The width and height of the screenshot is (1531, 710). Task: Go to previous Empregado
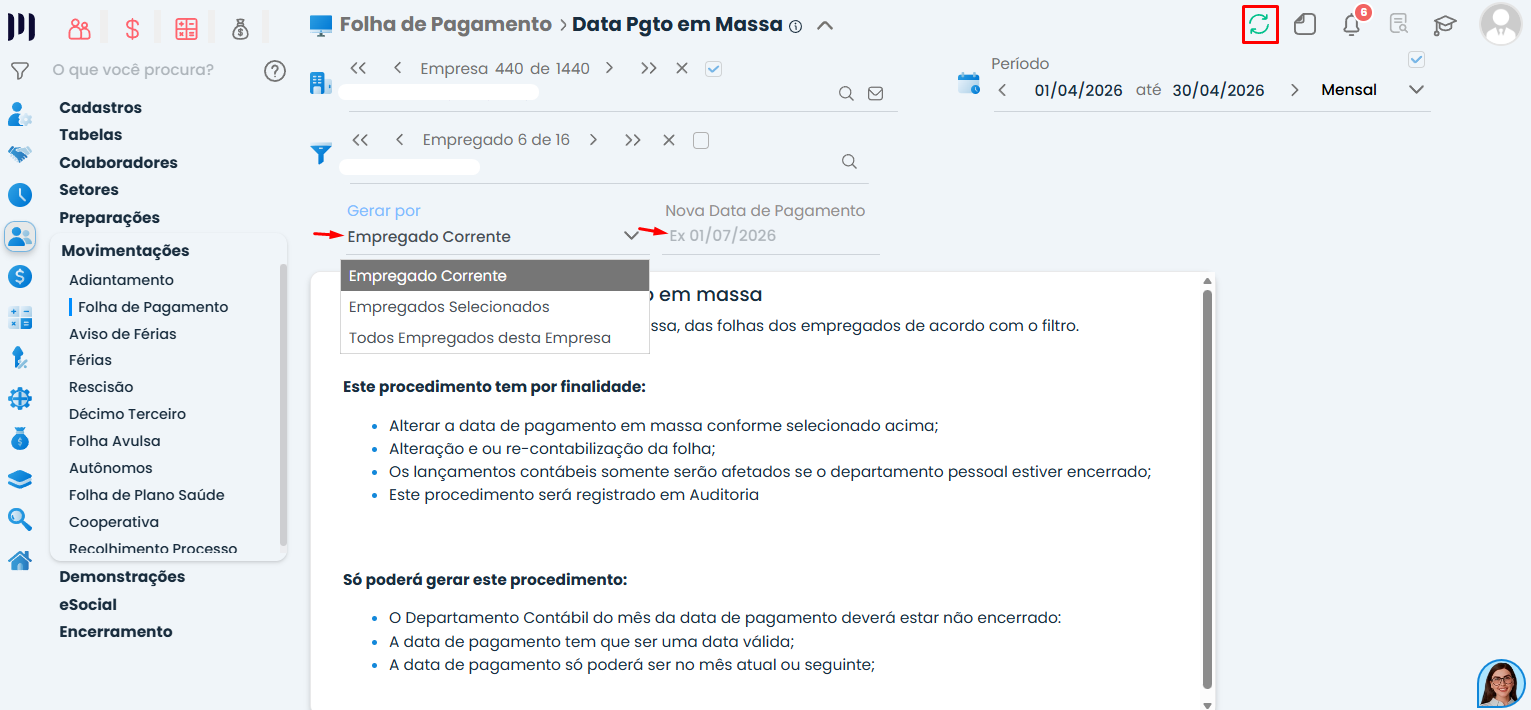point(399,140)
